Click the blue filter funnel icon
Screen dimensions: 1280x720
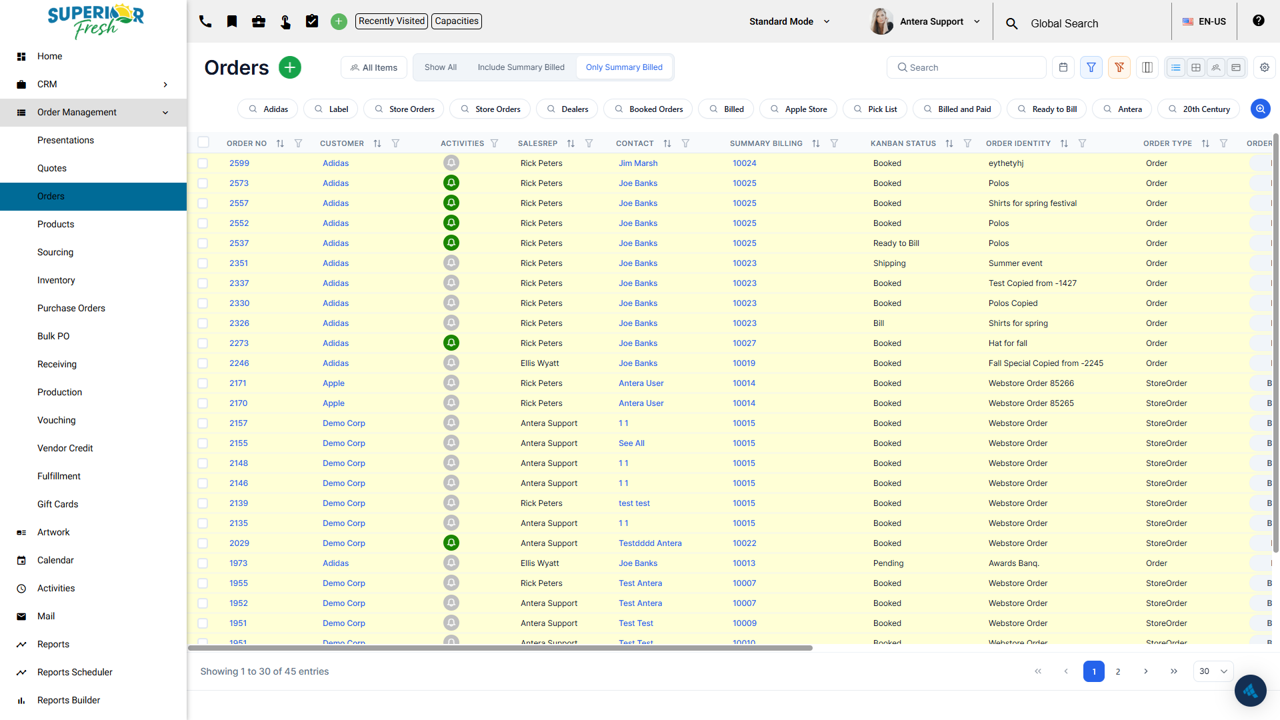point(1091,67)
